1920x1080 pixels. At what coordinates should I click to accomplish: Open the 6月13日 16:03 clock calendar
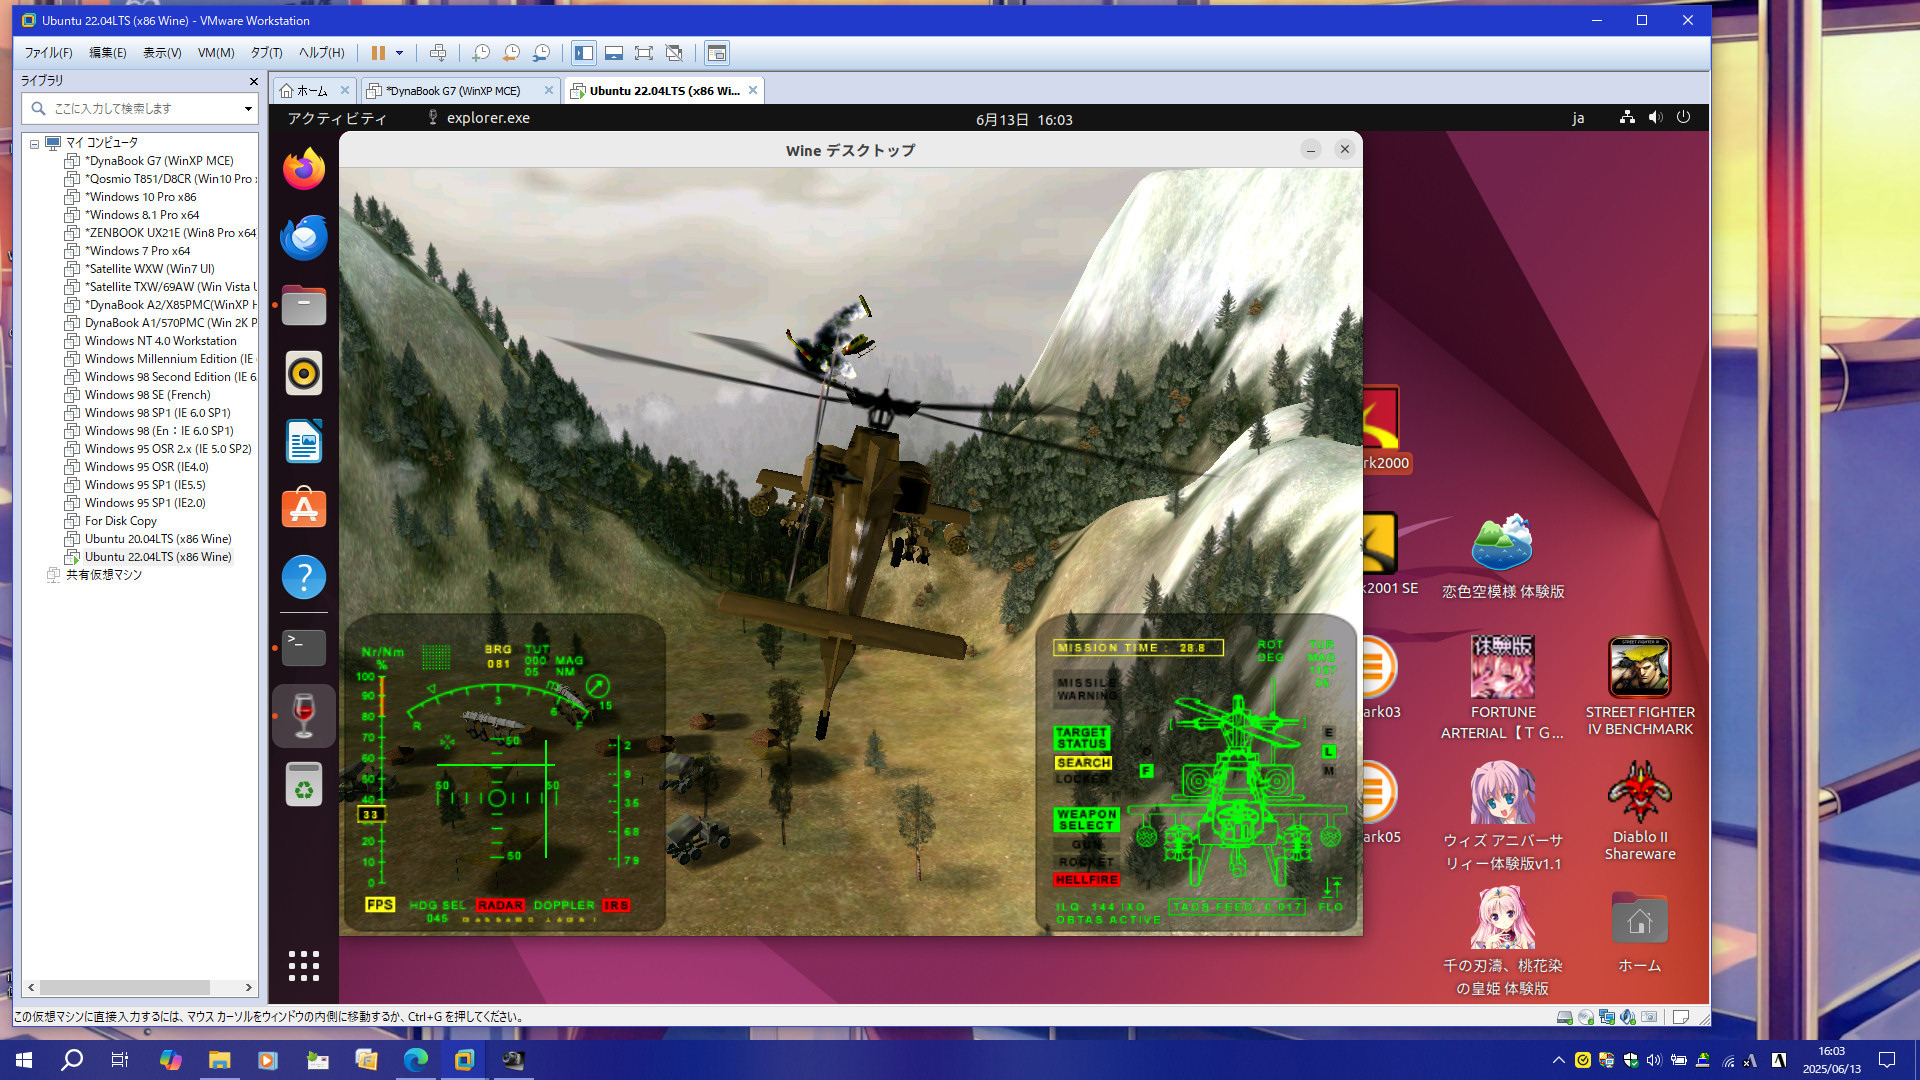pos(1024,119)
